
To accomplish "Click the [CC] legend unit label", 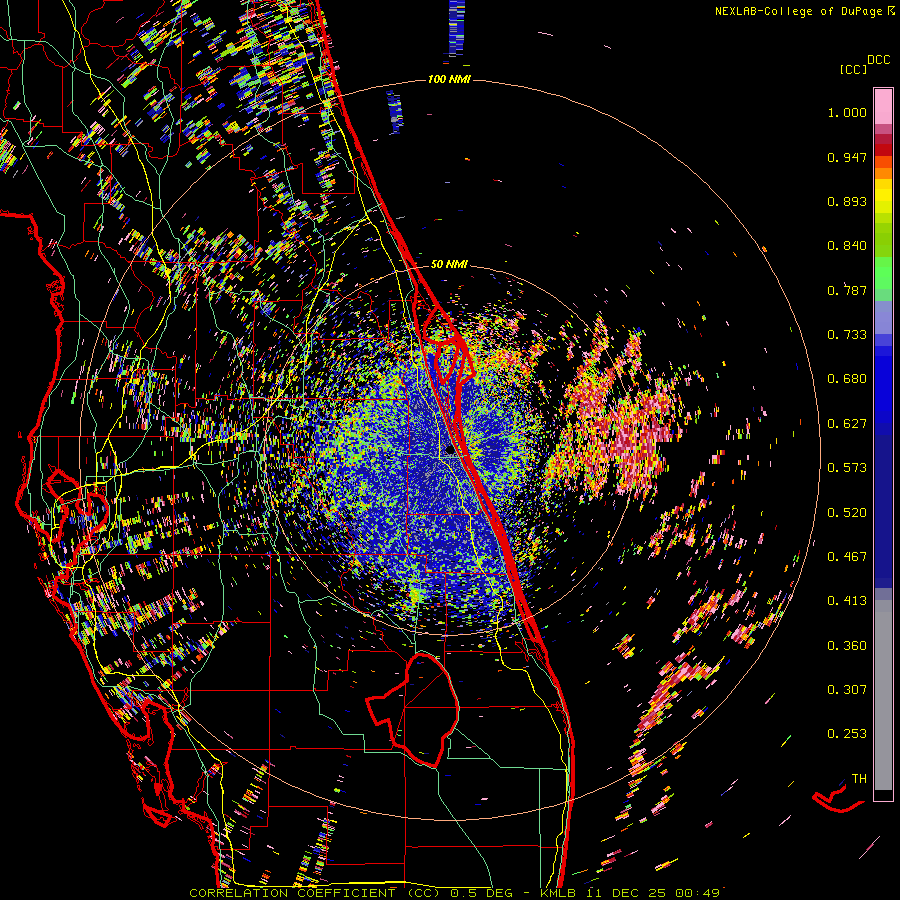I will coord(853,69).
